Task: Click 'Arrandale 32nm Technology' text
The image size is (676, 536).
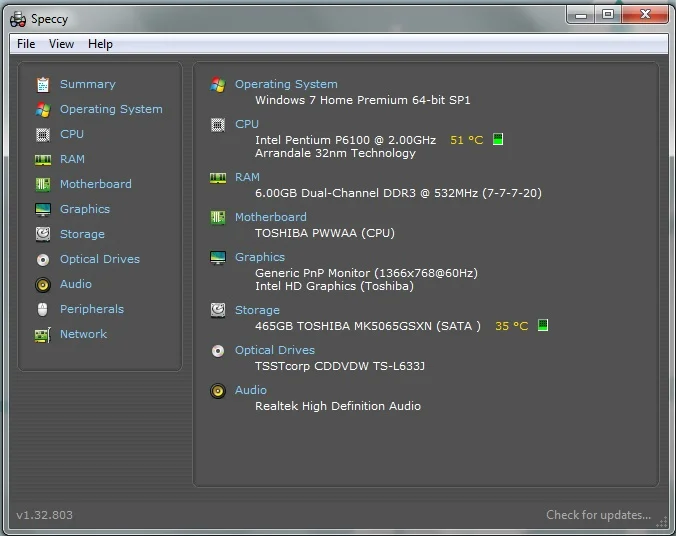Action: click(x=335, y=154)
